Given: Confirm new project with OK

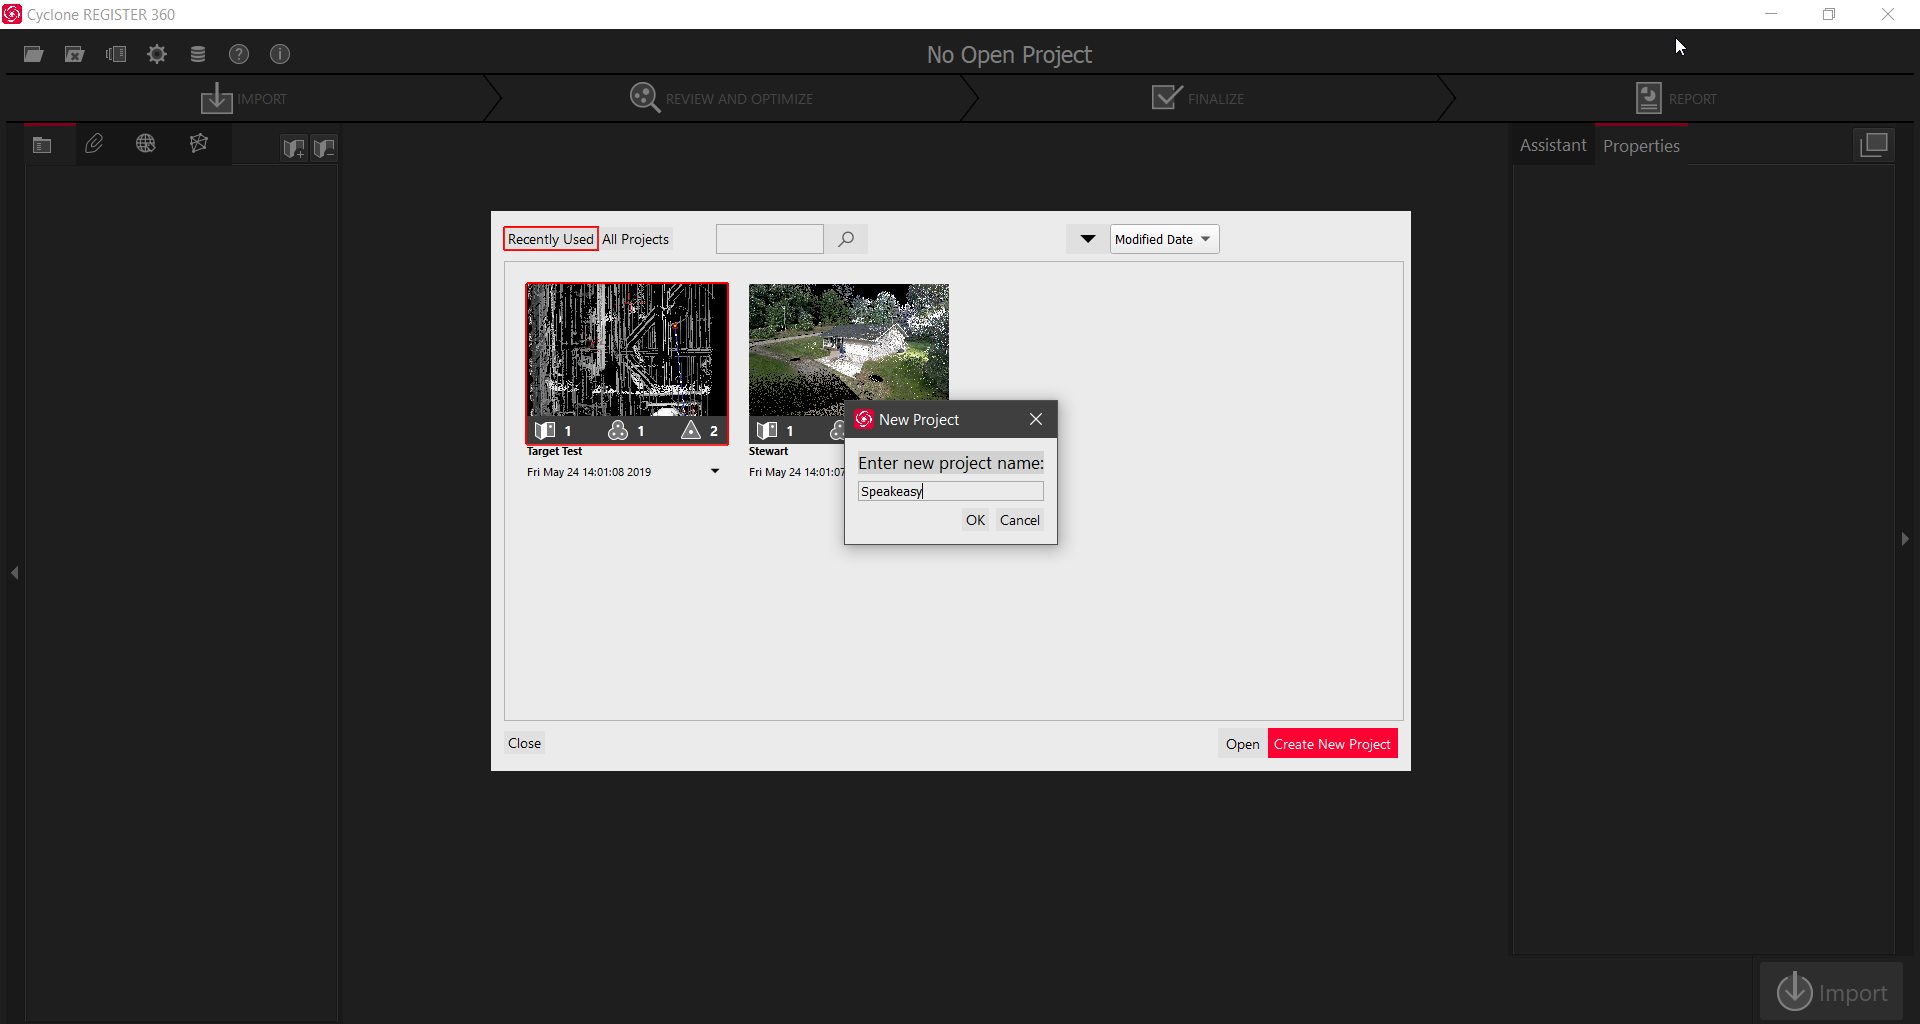Looking at the screenshot, I should [x=976, y=520].
